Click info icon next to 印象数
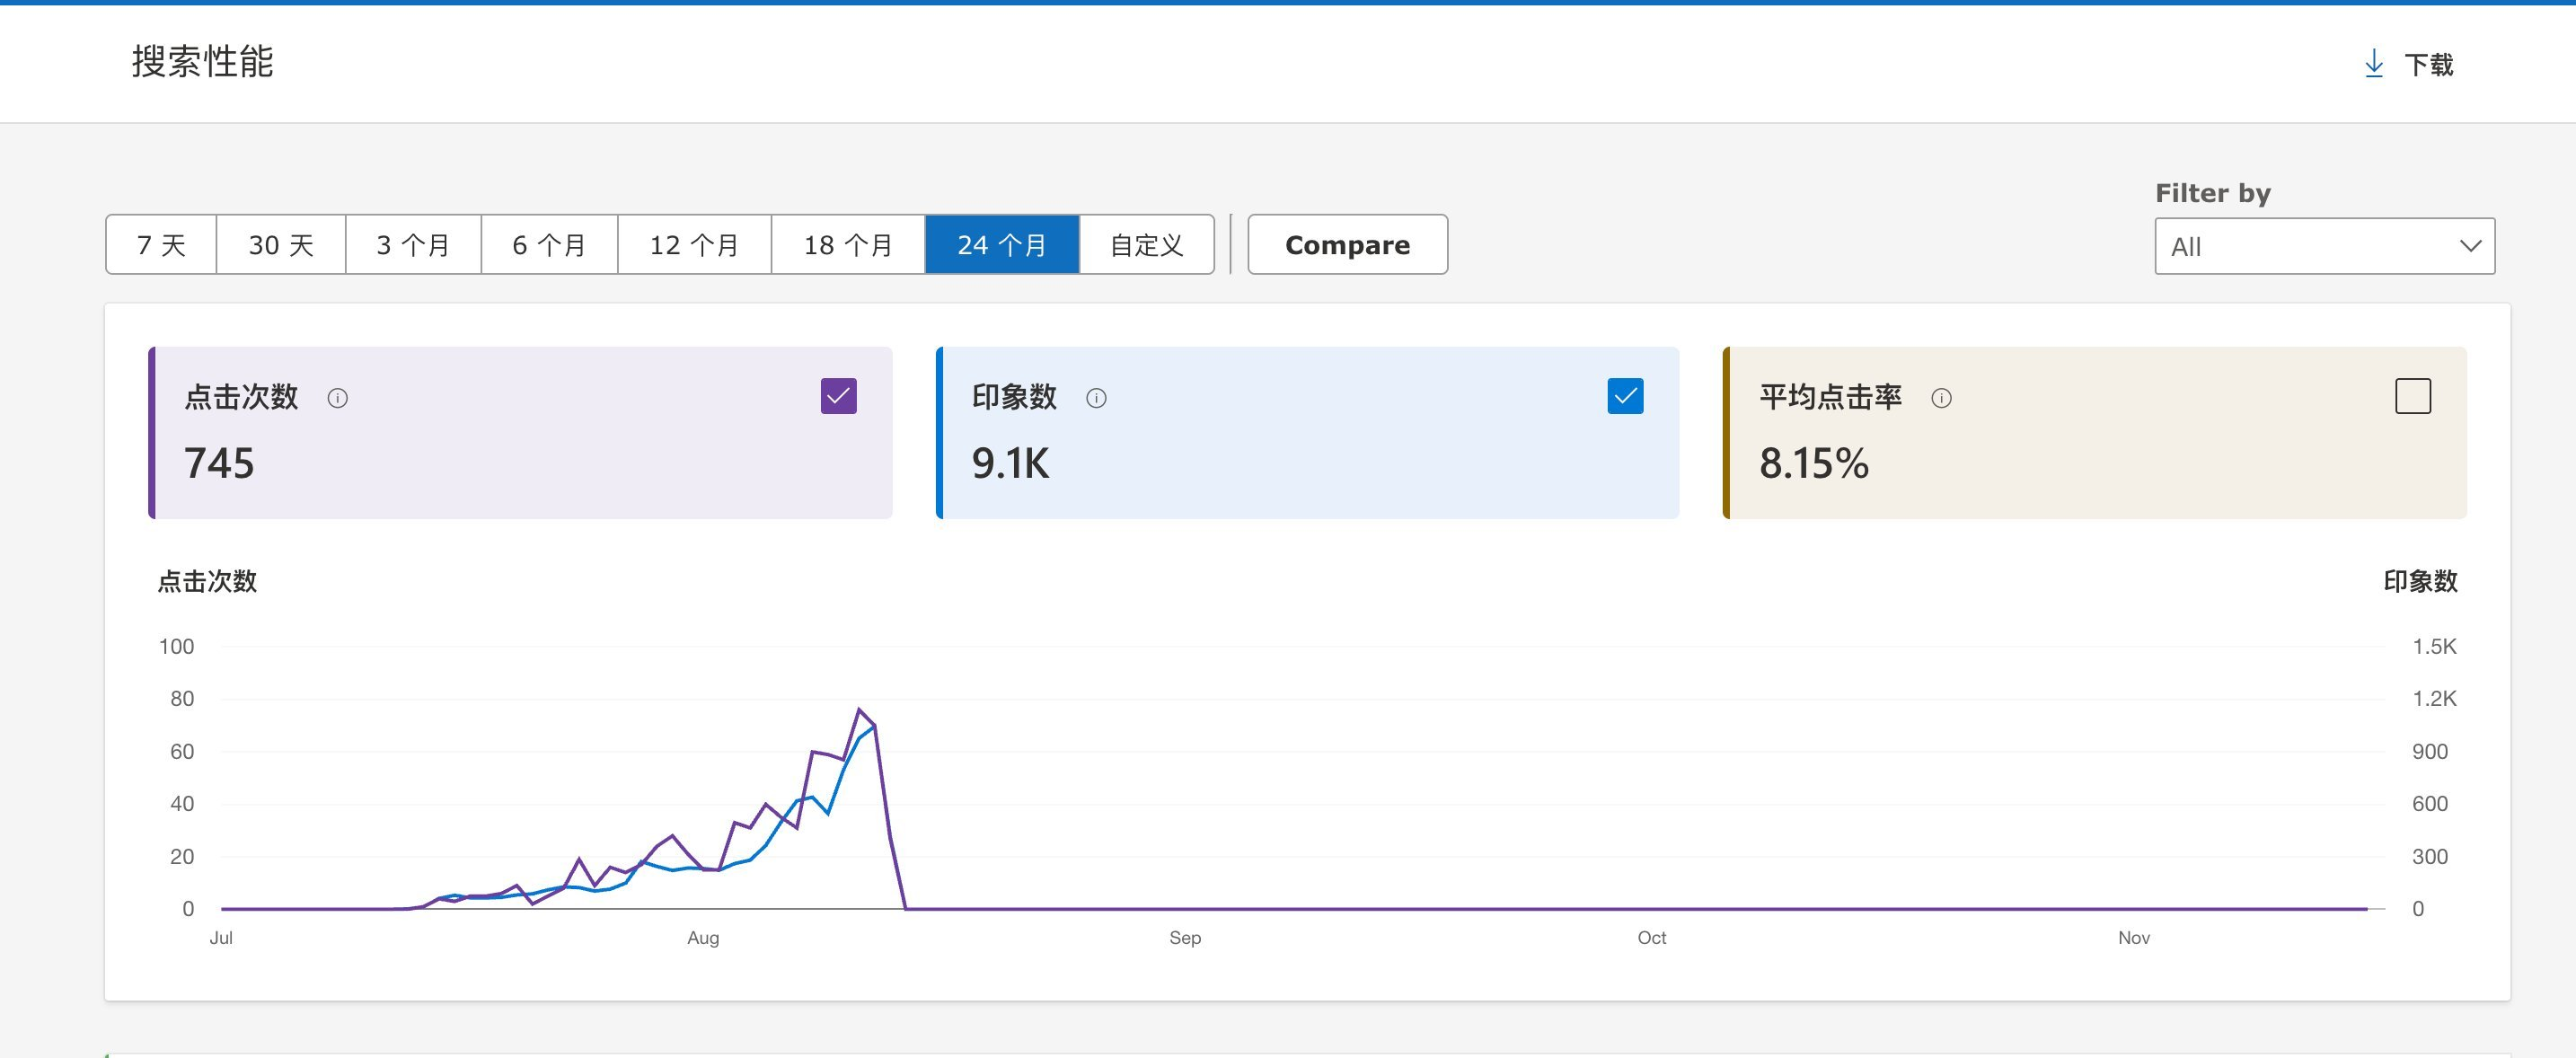The width and height of the screenshot is (2576, 1058). coord(1096,398)
